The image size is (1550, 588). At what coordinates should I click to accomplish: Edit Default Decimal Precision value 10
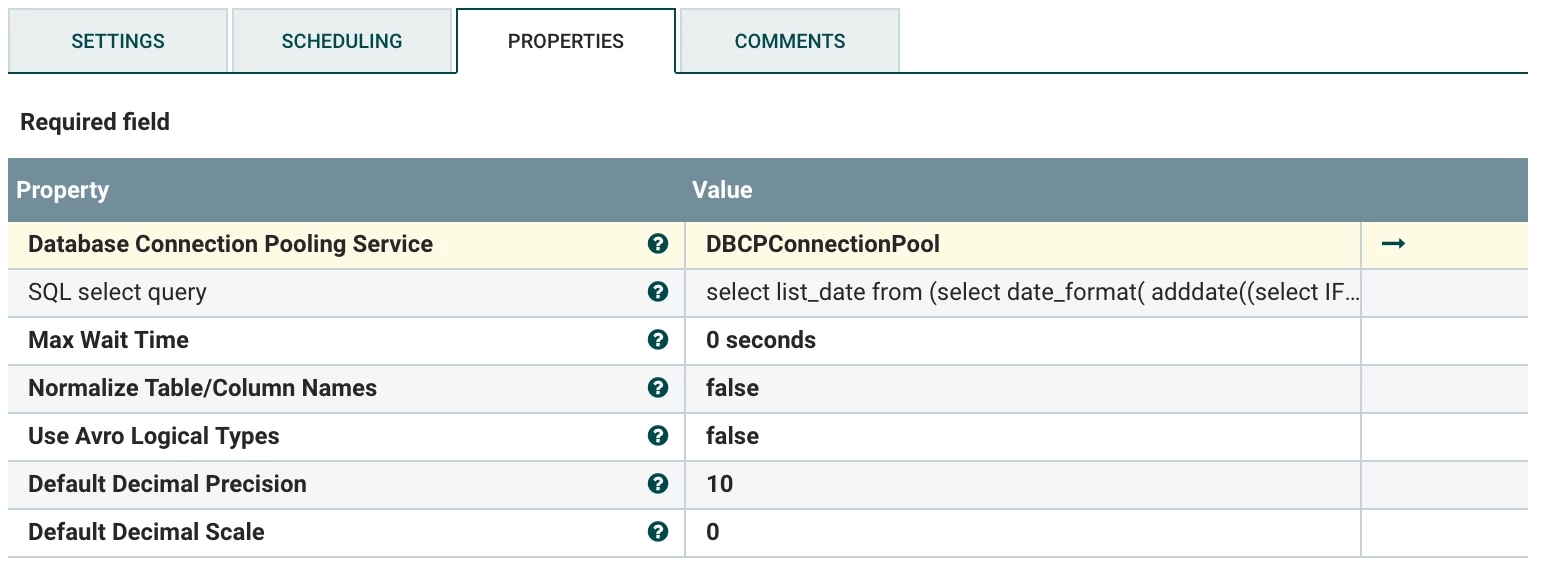pyautogui.click(x=1023, y=484)
